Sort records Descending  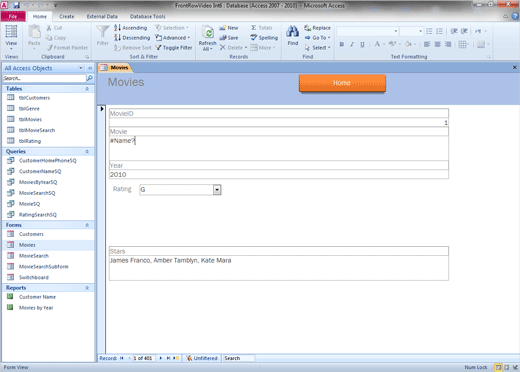pyautogui.click(x=132, y=38)
